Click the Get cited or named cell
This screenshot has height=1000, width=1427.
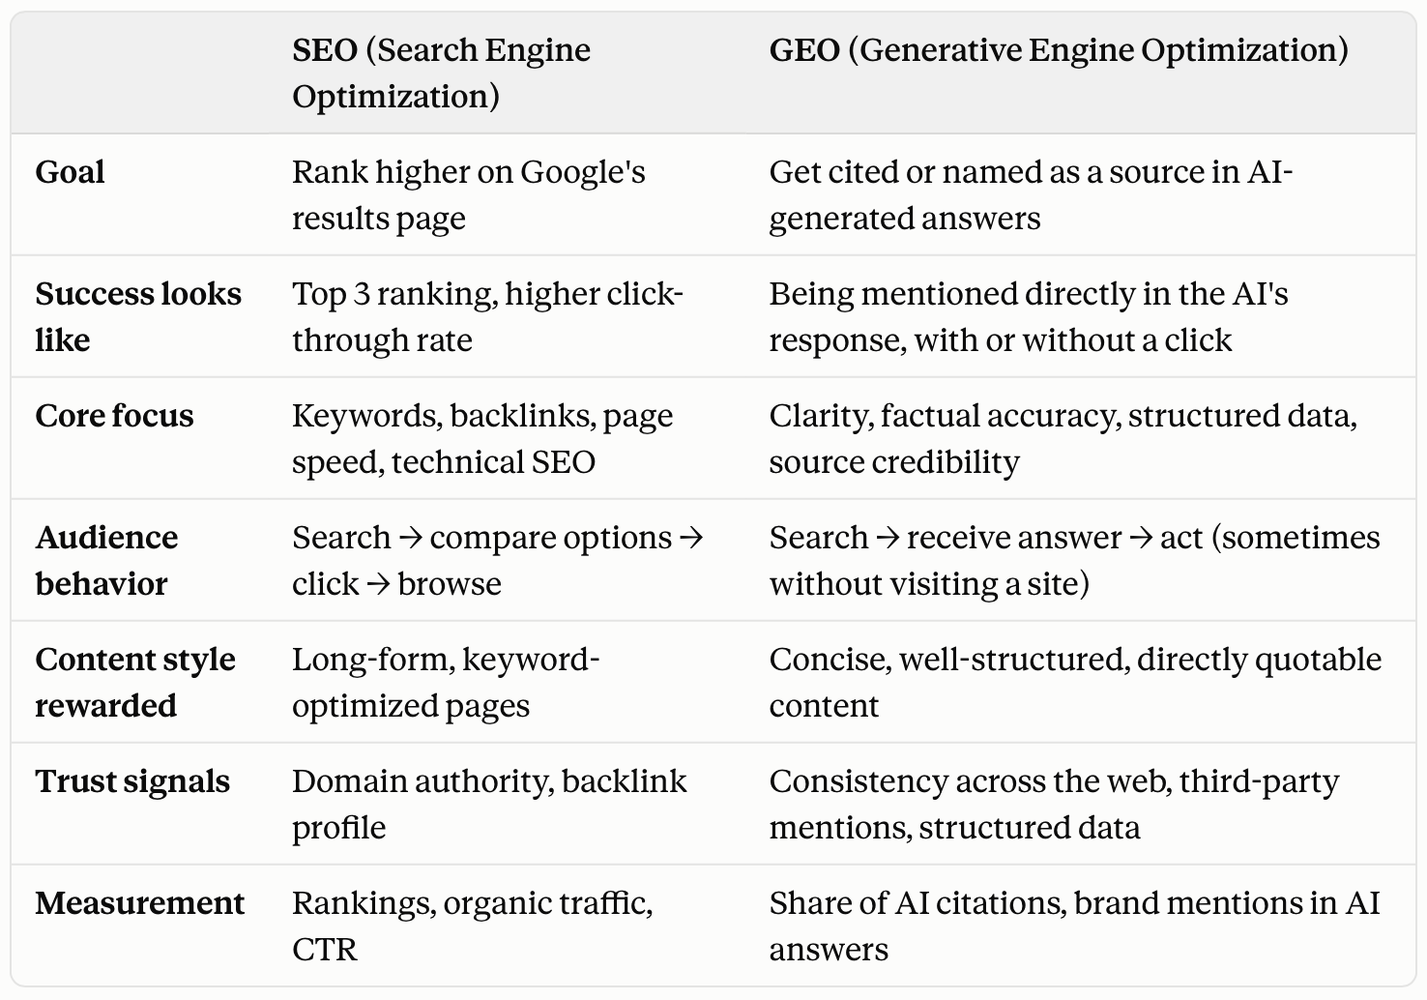[x=1031, y=195]
